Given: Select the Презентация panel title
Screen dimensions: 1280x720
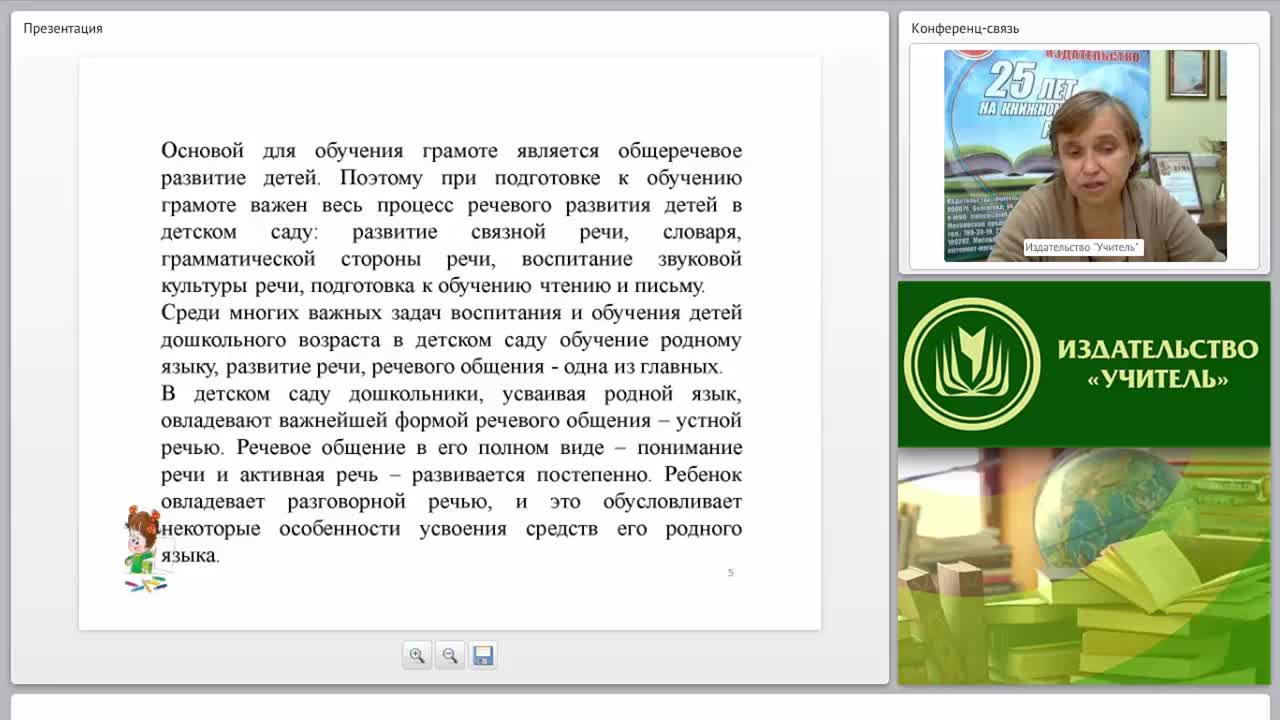Looking at the screenshot, I should [63, 28].
